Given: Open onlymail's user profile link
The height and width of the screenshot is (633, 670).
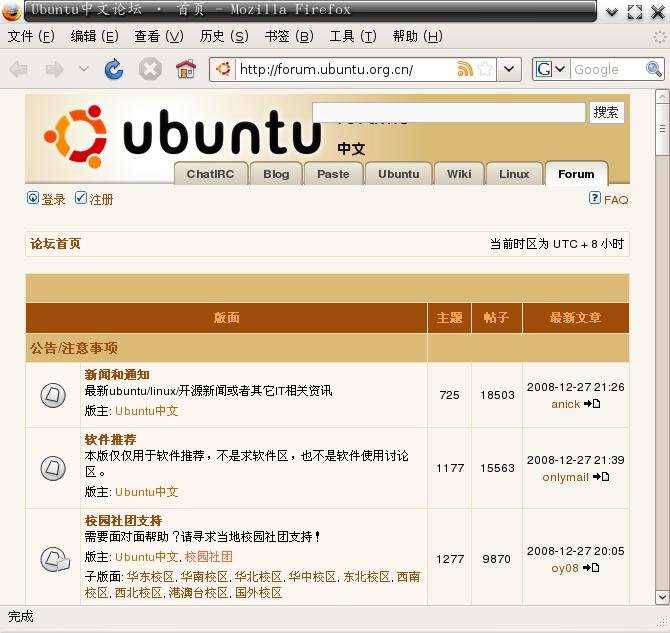Looking at the screenshot, I should coord(565,477).
